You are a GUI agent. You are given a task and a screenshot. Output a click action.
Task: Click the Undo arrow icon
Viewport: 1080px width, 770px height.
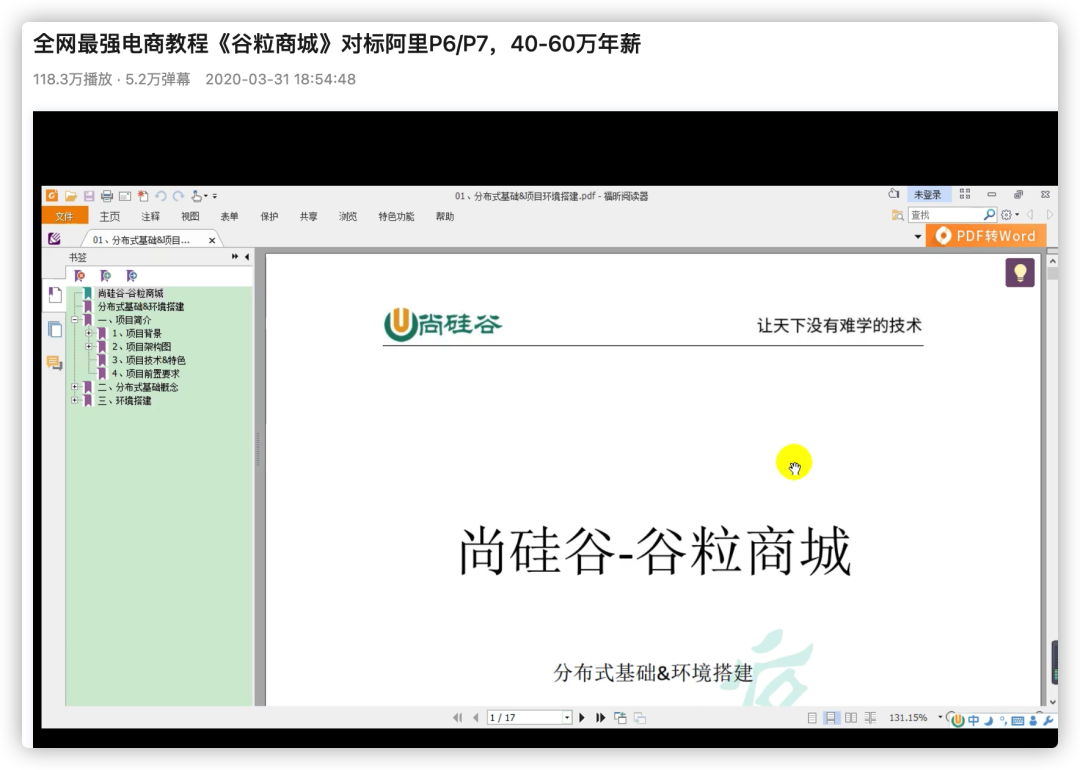click(x=162, y=195)
